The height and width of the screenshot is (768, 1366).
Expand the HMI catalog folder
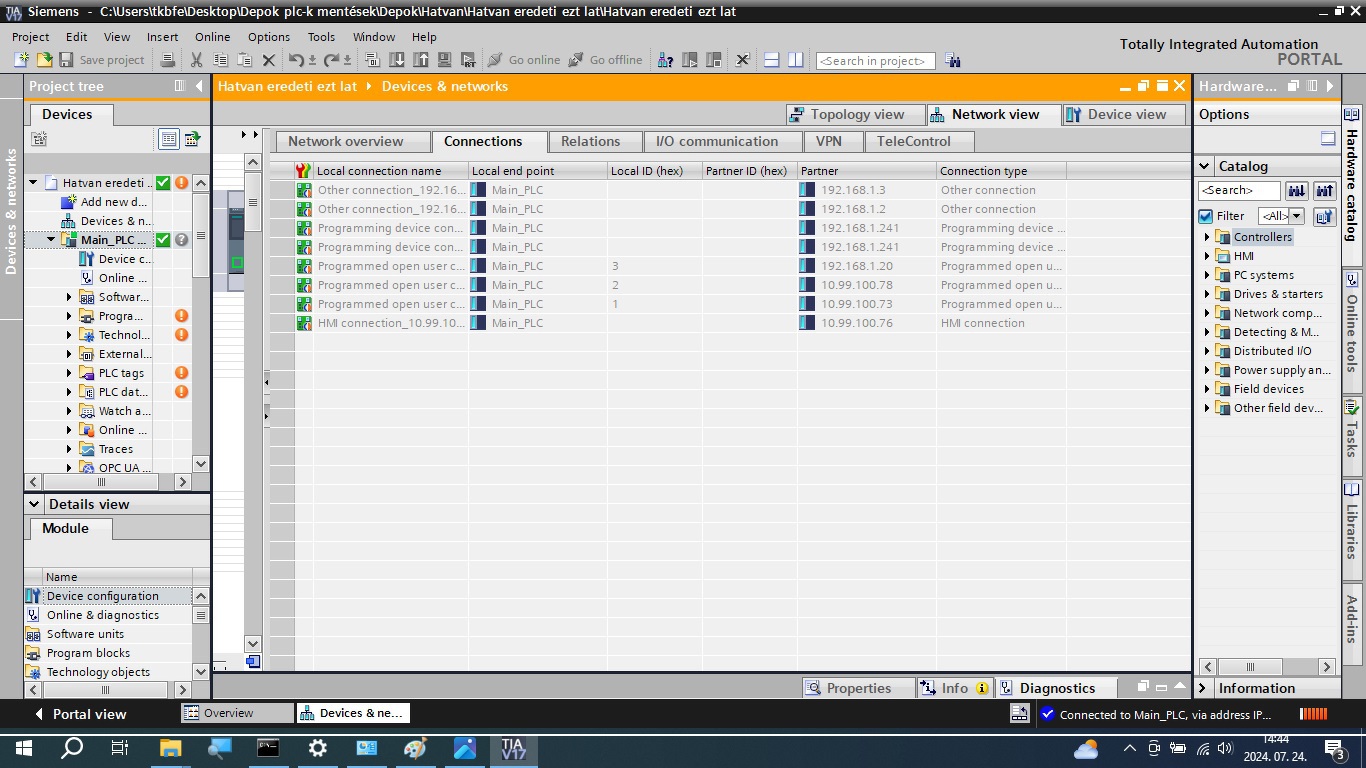tap(1208, 256)
